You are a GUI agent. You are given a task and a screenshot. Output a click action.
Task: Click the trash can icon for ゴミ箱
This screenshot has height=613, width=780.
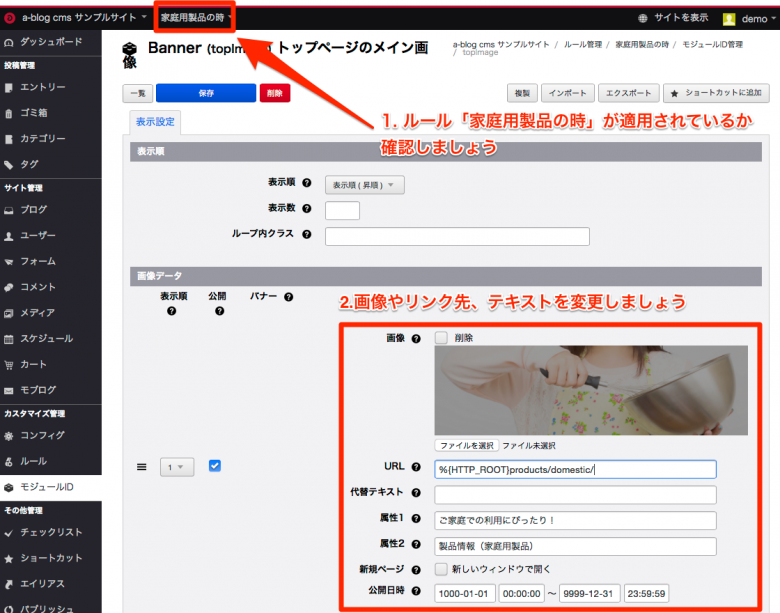[9, 113]
